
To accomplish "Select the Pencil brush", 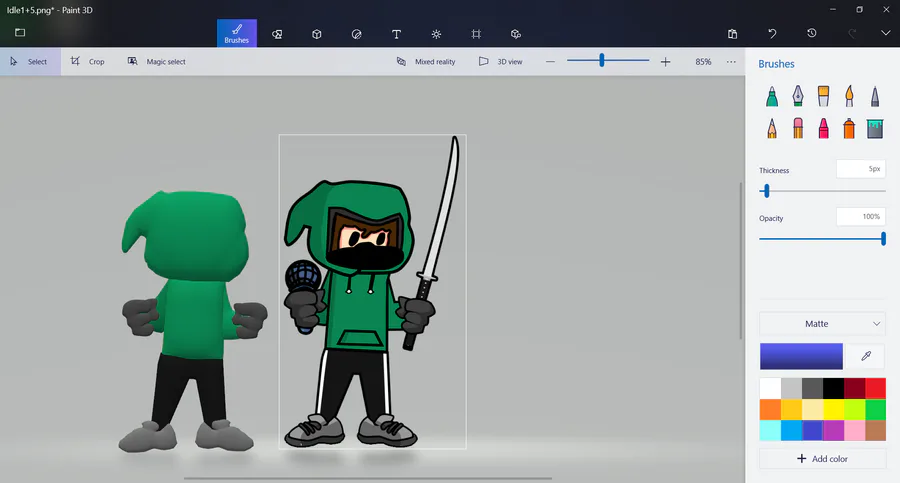I will pos(772,128).
